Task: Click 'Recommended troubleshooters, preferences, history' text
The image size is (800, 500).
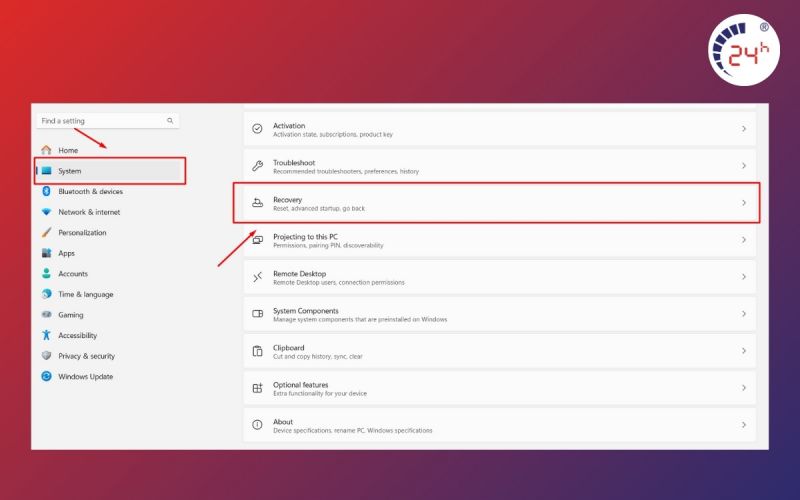Action: pos(346,171)
